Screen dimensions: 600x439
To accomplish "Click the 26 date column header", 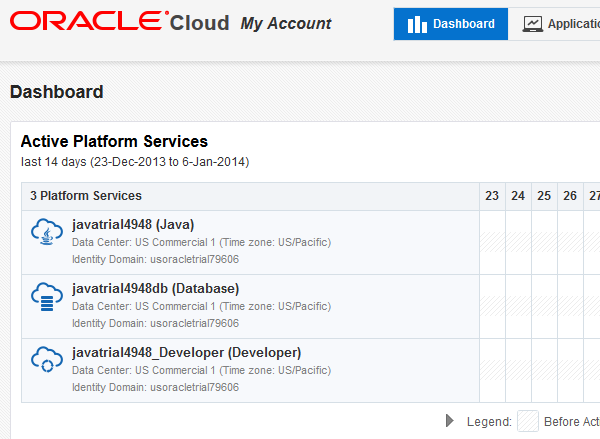I will (x=570, y=196).
